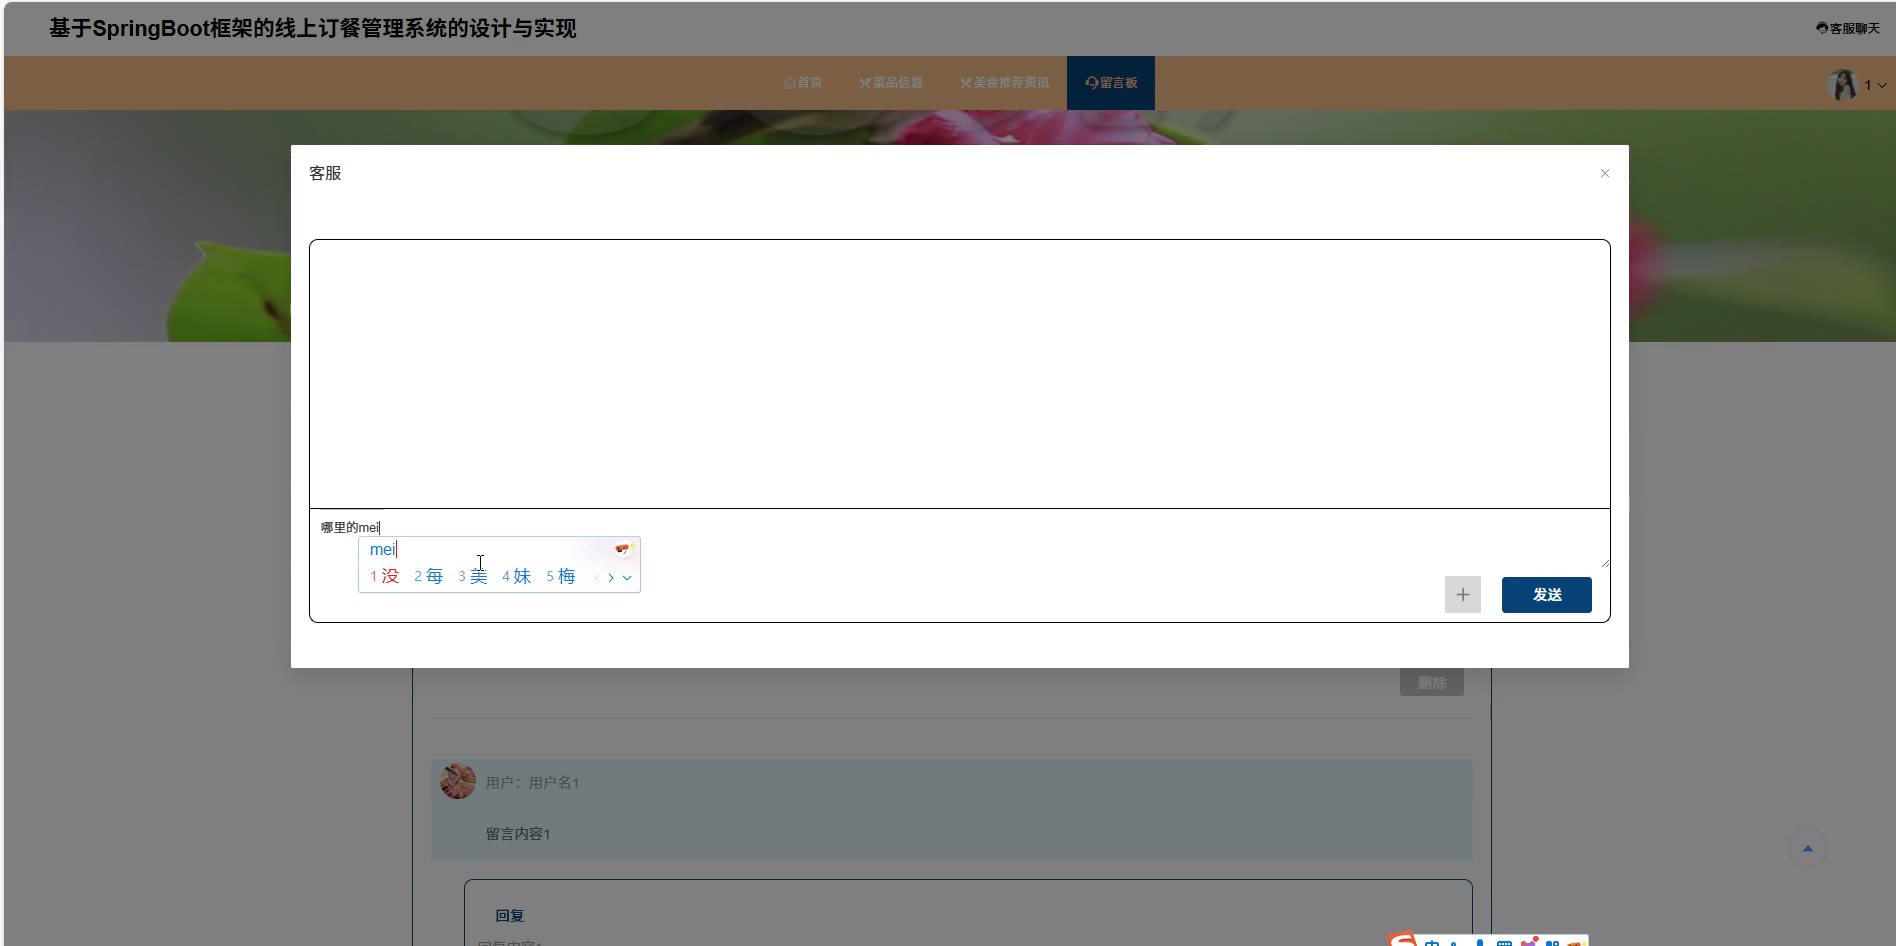Viewport: 1896px width, 946px height.
Task: Click the 客服 dialog title
Action: point(325,173)
